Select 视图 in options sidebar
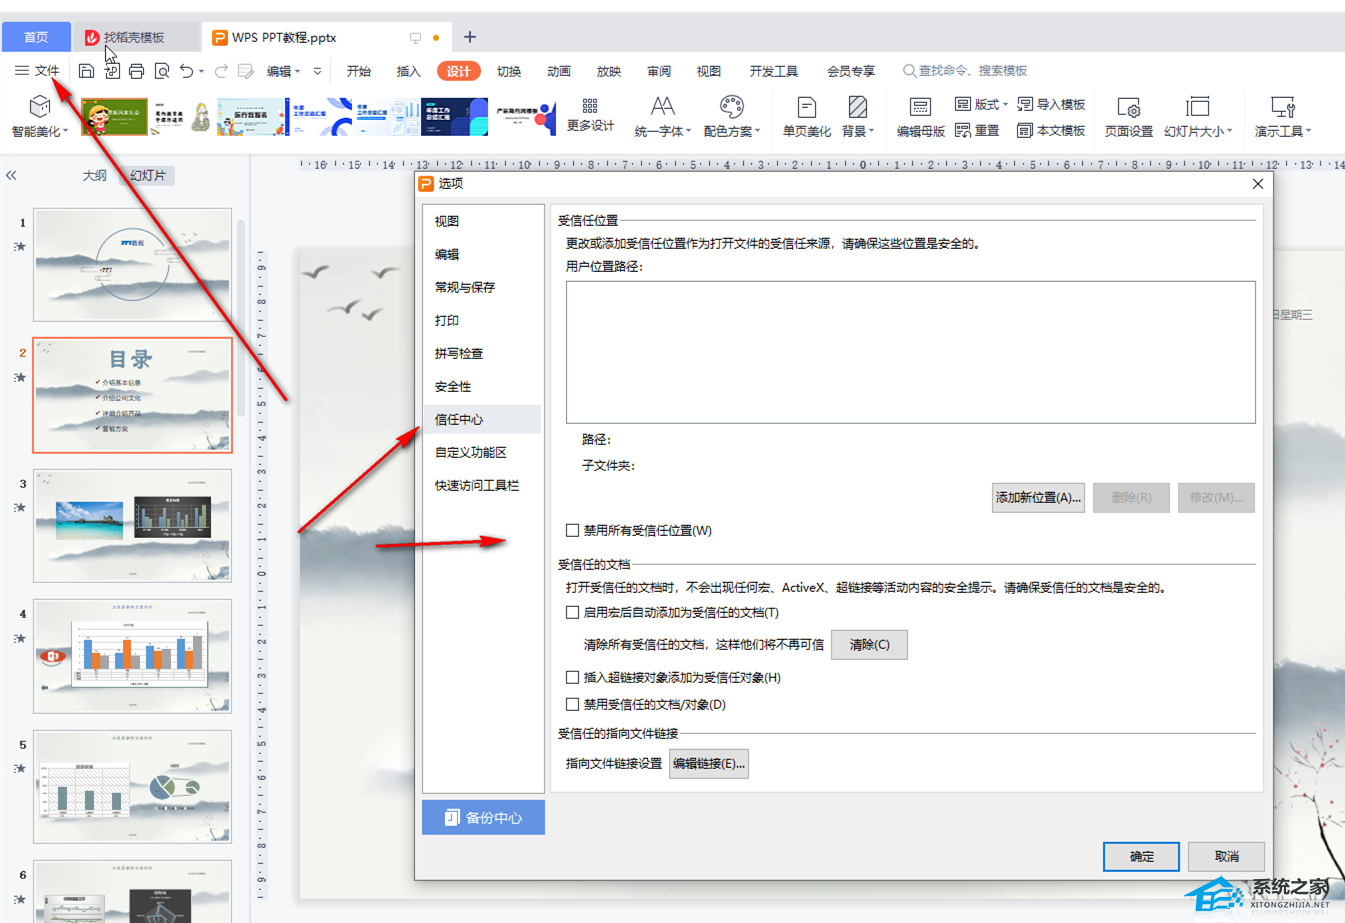This screenshot has width=1345, height=923. pyautogui.click(x=482, y=222)
